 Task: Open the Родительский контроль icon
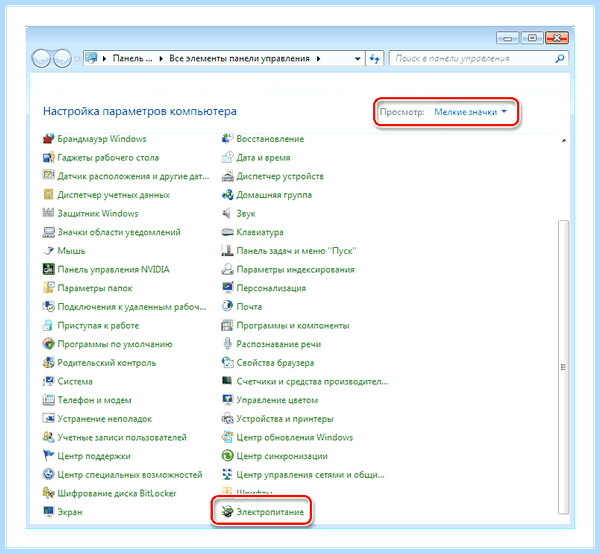point(48,363)
